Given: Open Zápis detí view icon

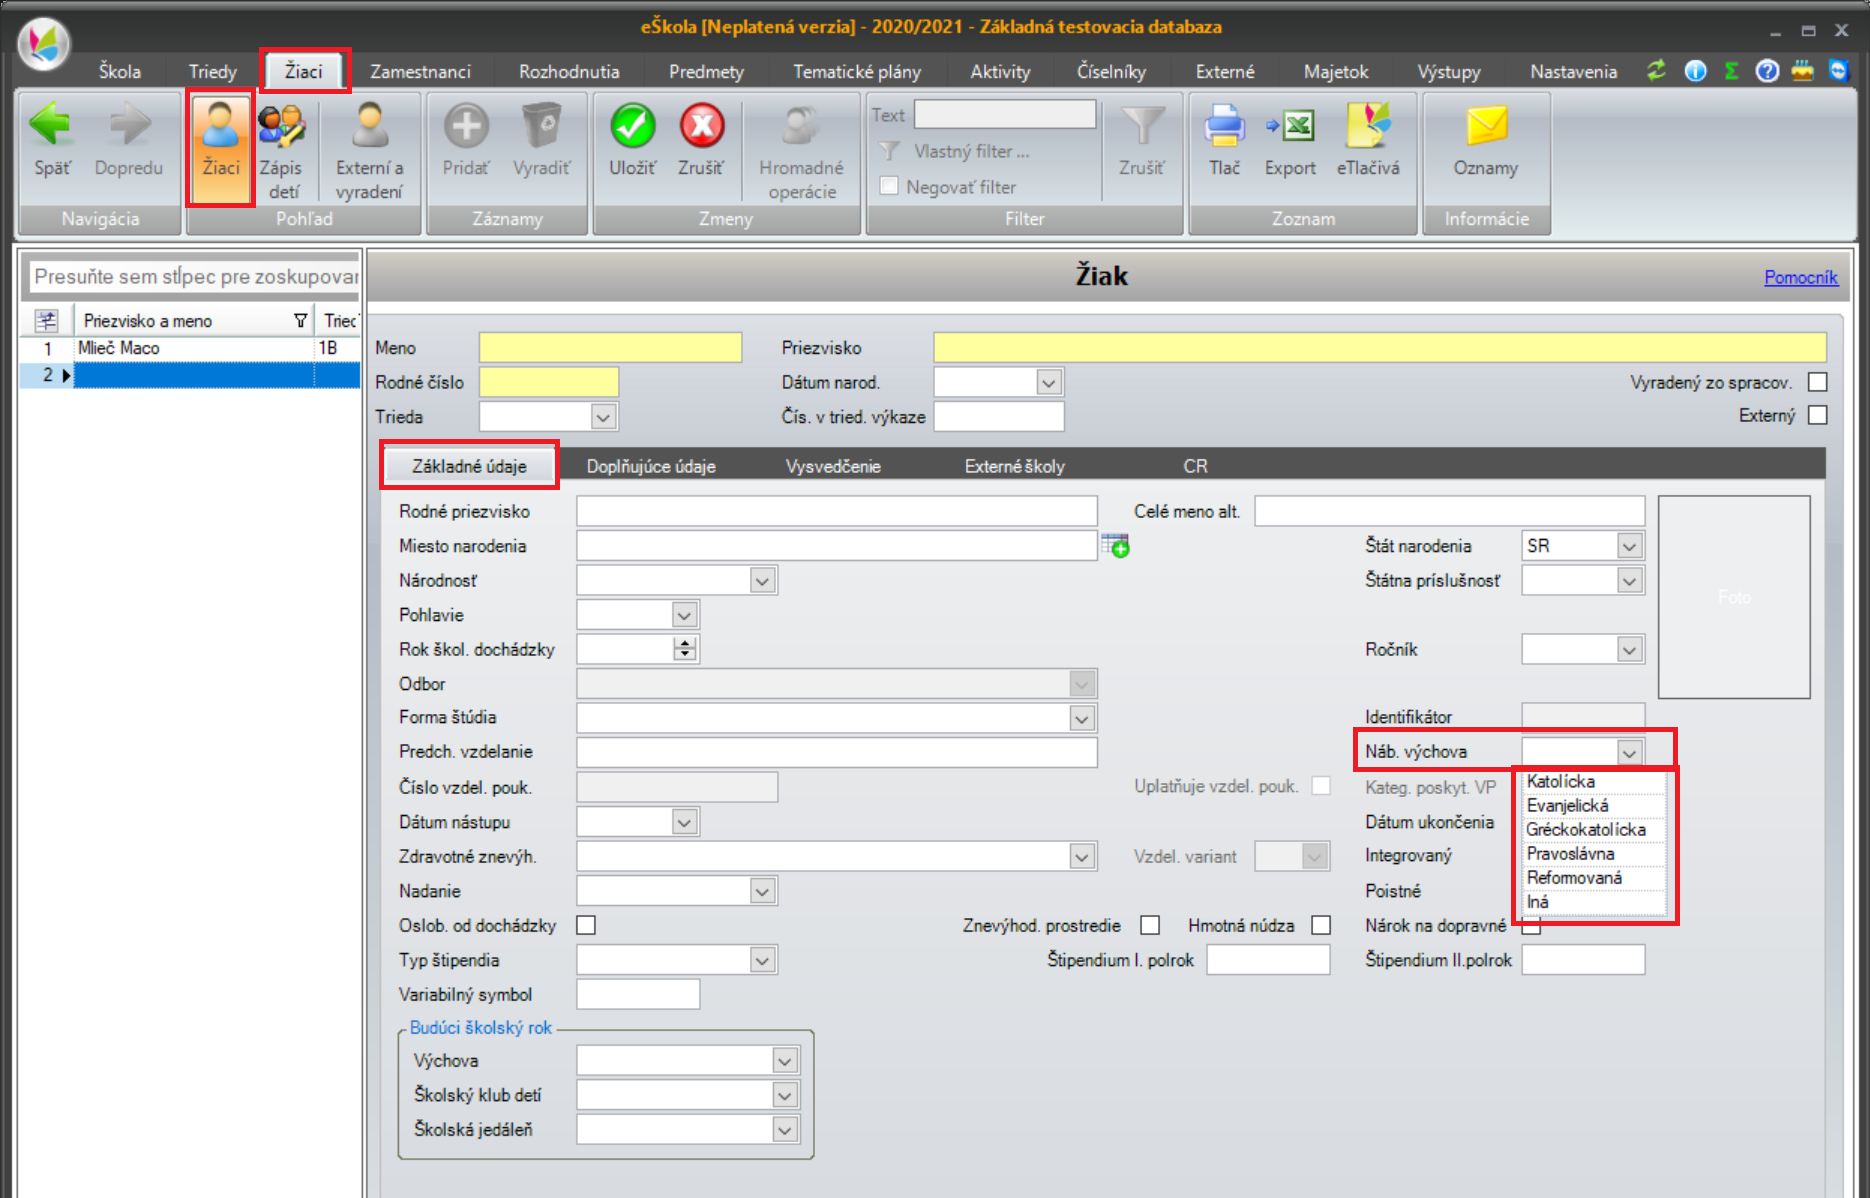Looking at the screenshot, I should pyautogui.click(x=281, y=125).
